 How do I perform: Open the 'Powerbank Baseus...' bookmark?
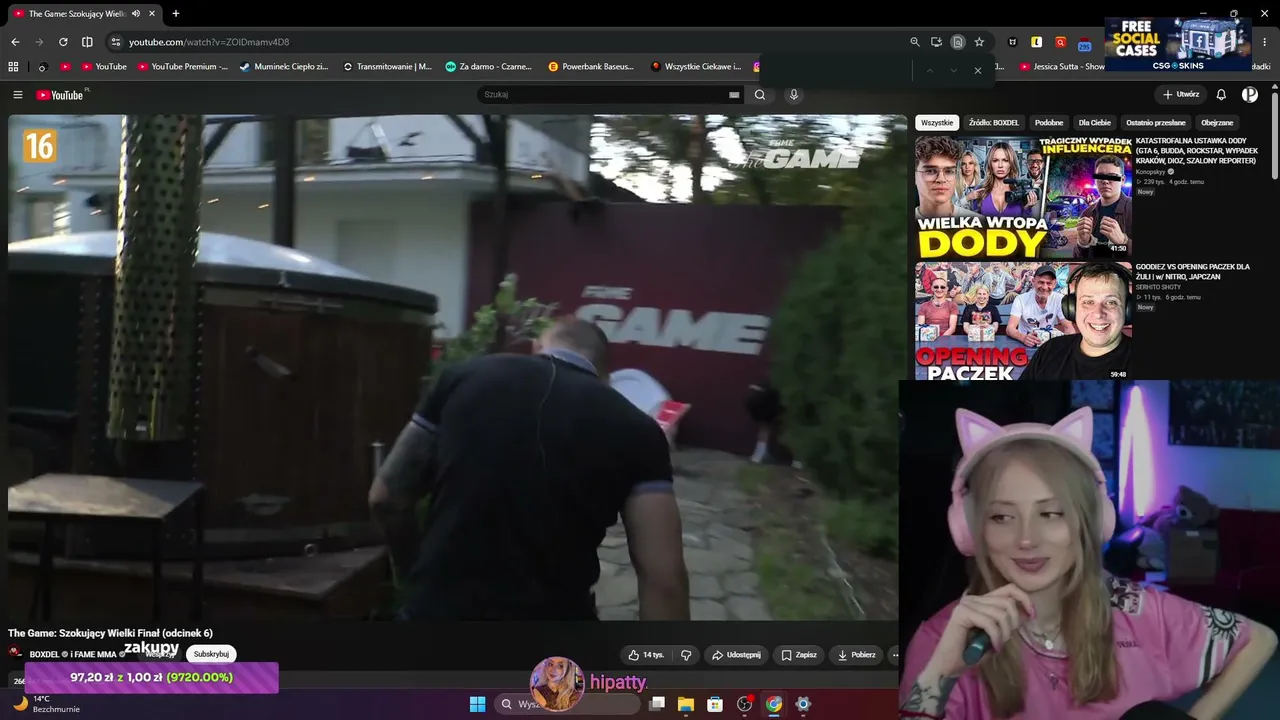(591, 67)
